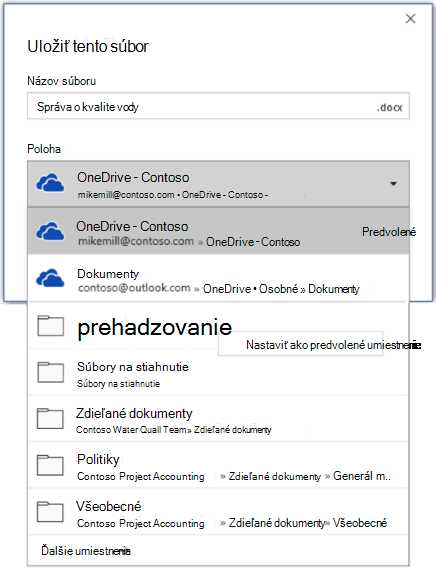Open Ďalšie umiestnenia link

click(86, 551)
